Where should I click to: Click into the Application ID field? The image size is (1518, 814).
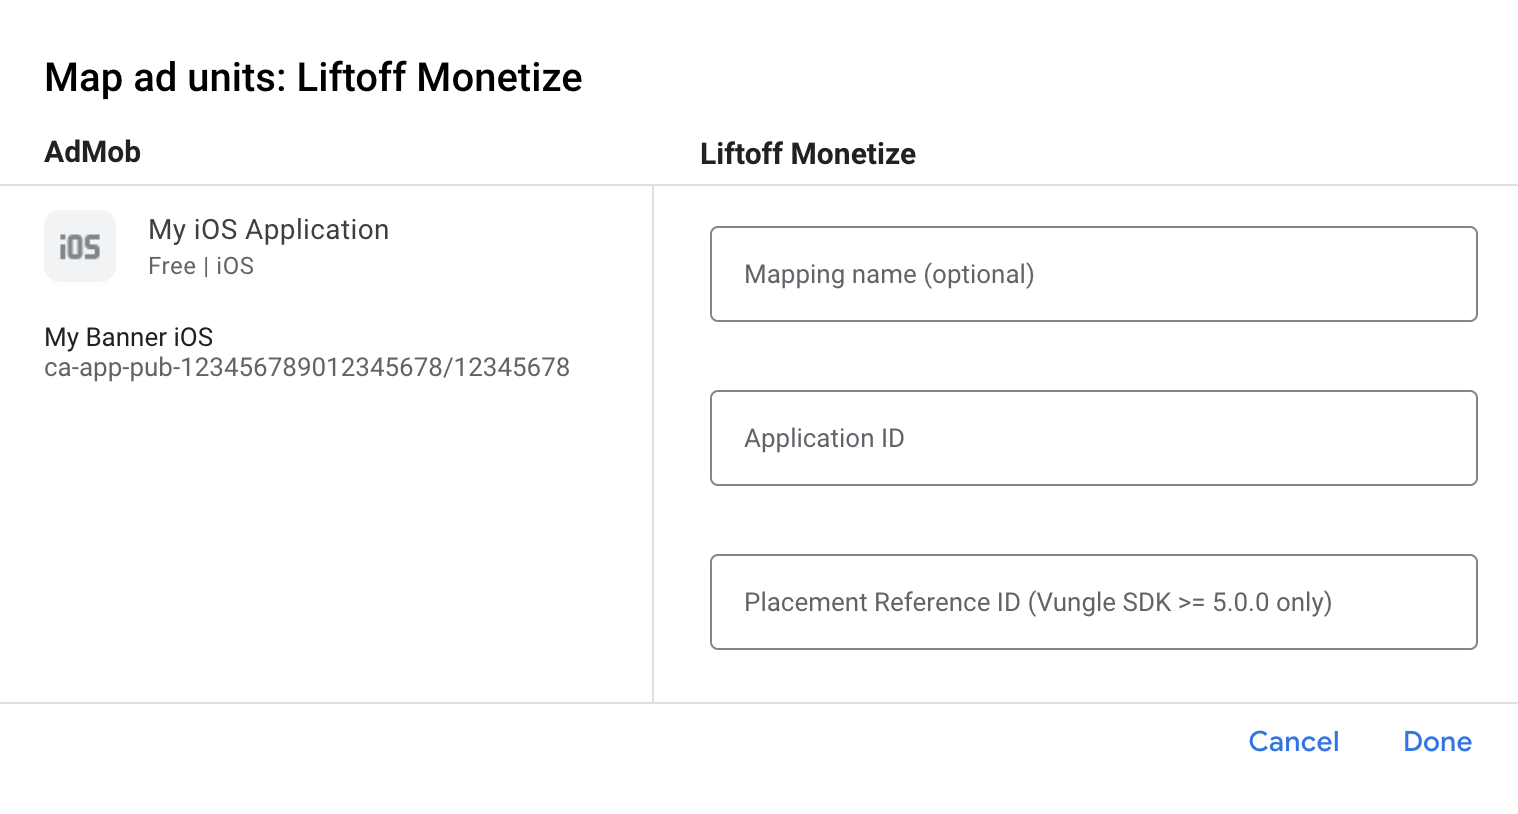click(x=1093, y=438)
